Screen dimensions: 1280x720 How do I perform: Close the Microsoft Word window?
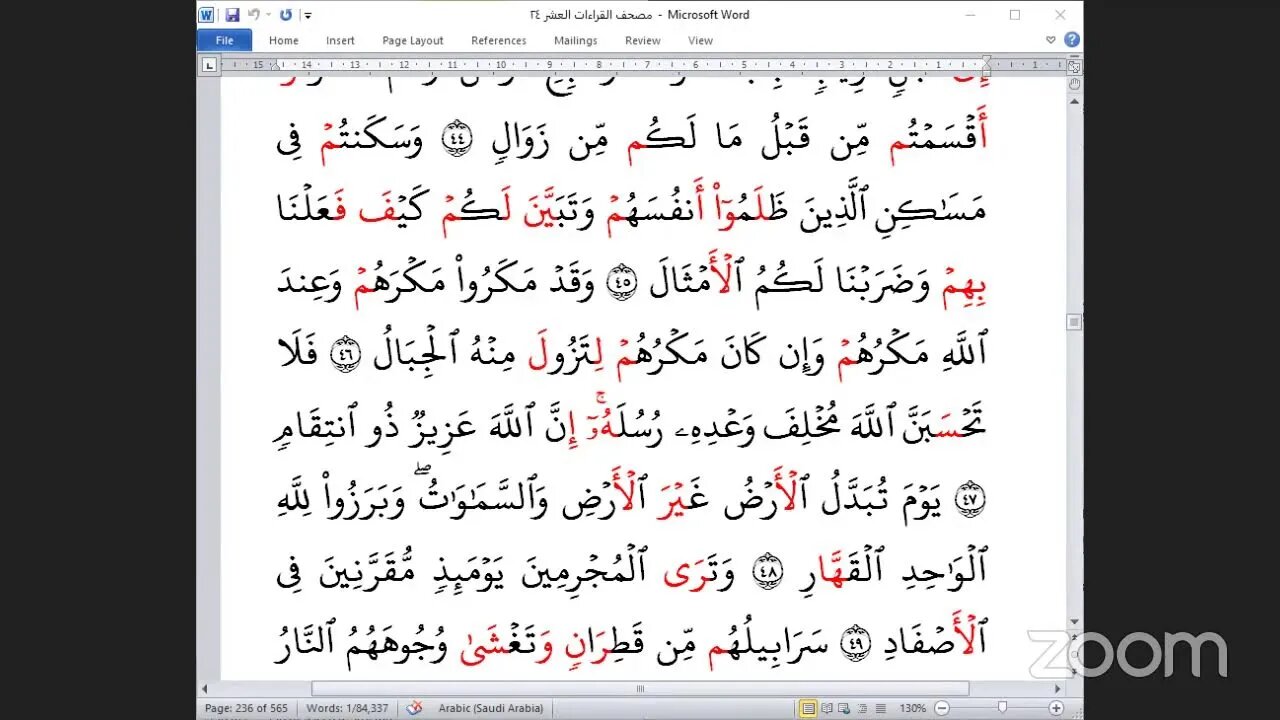[1060, 15]
